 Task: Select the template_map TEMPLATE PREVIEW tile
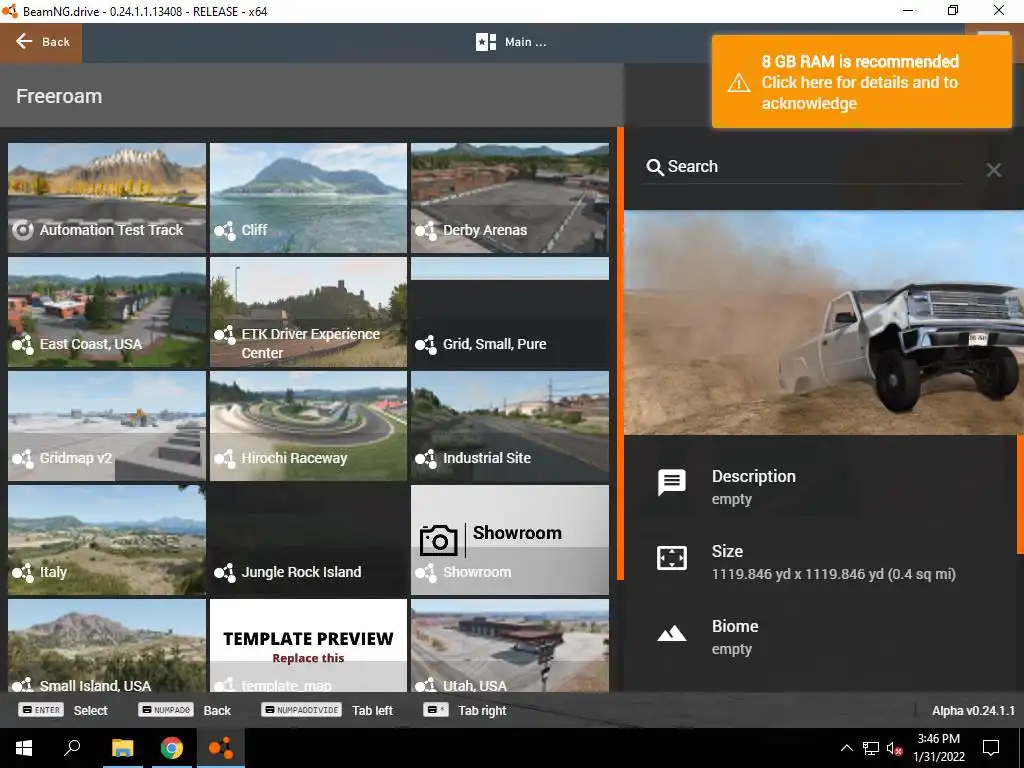tap(308, 645)
